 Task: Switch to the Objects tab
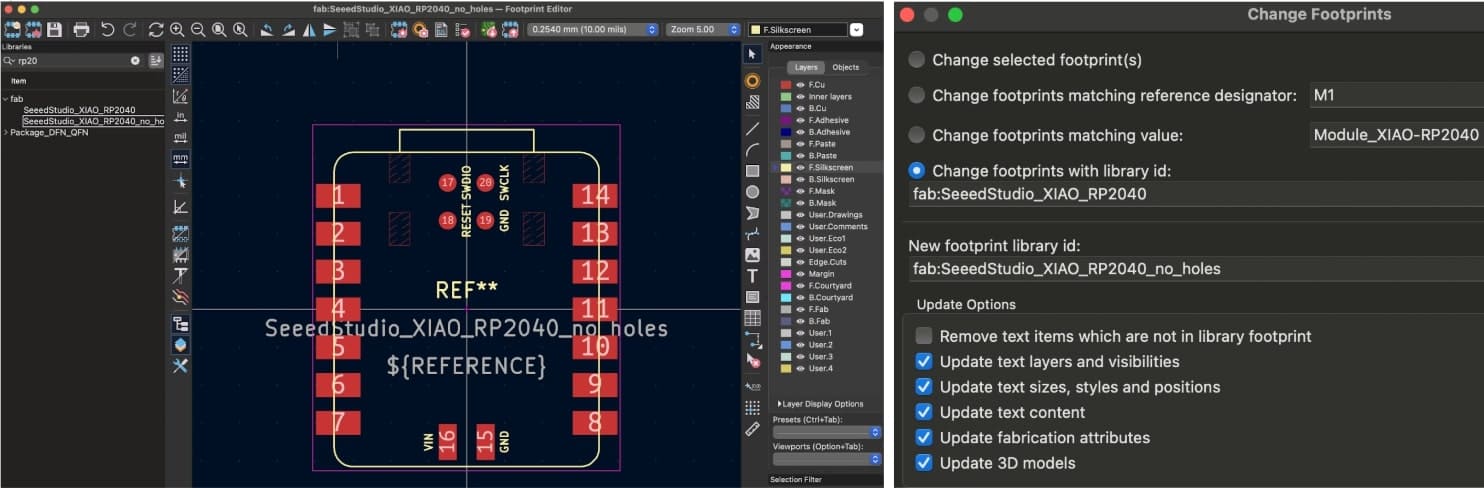click(845, 67)
